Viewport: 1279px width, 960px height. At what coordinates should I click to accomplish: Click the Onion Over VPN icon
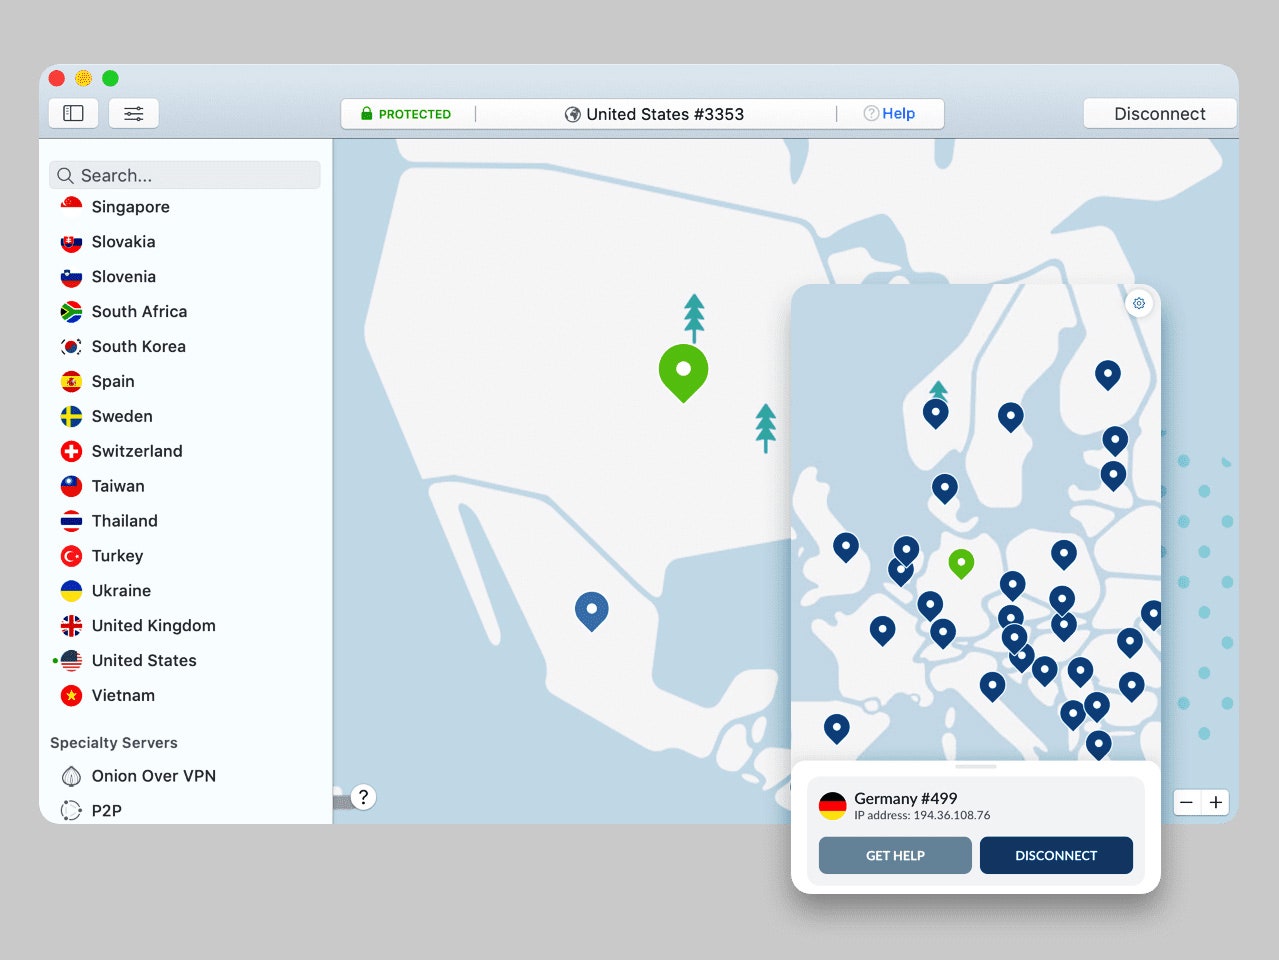71,776
